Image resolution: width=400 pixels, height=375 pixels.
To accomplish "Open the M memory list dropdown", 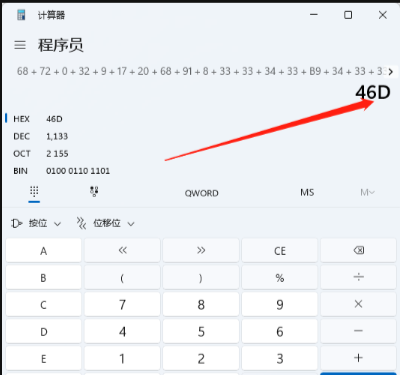I will (x=367, y=192).
